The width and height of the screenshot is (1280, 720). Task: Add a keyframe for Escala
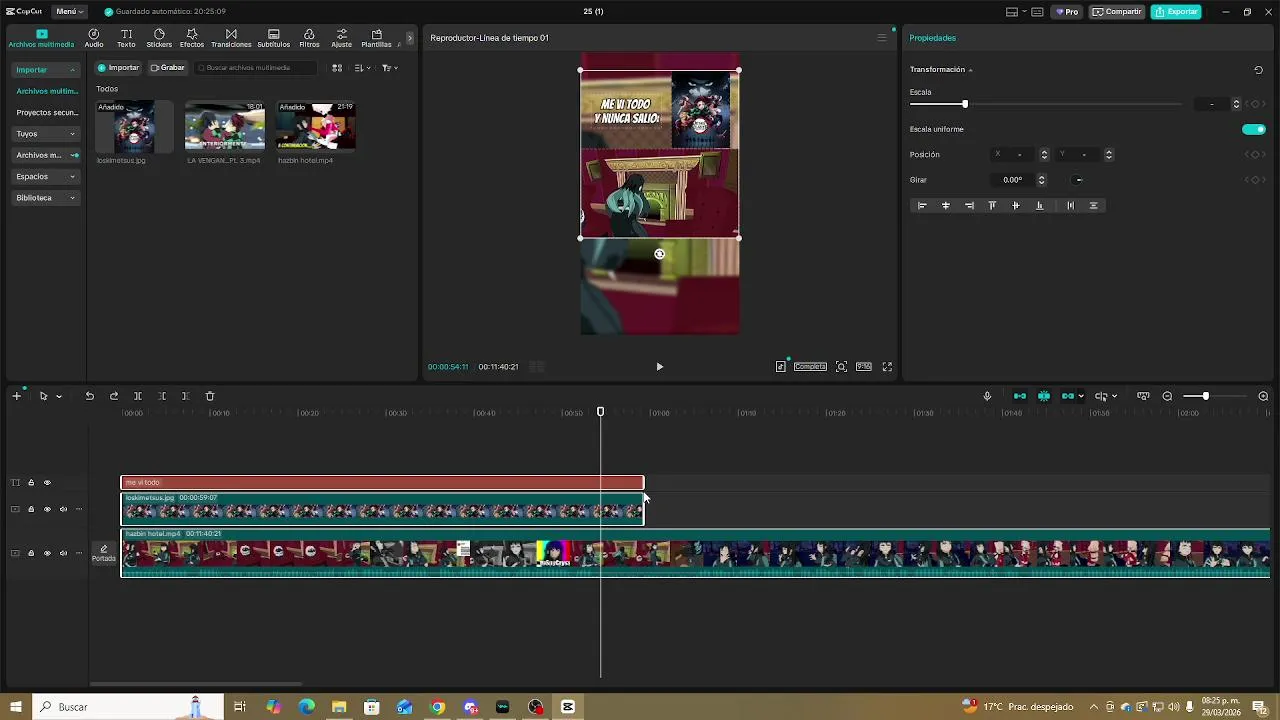point(1253,104)
